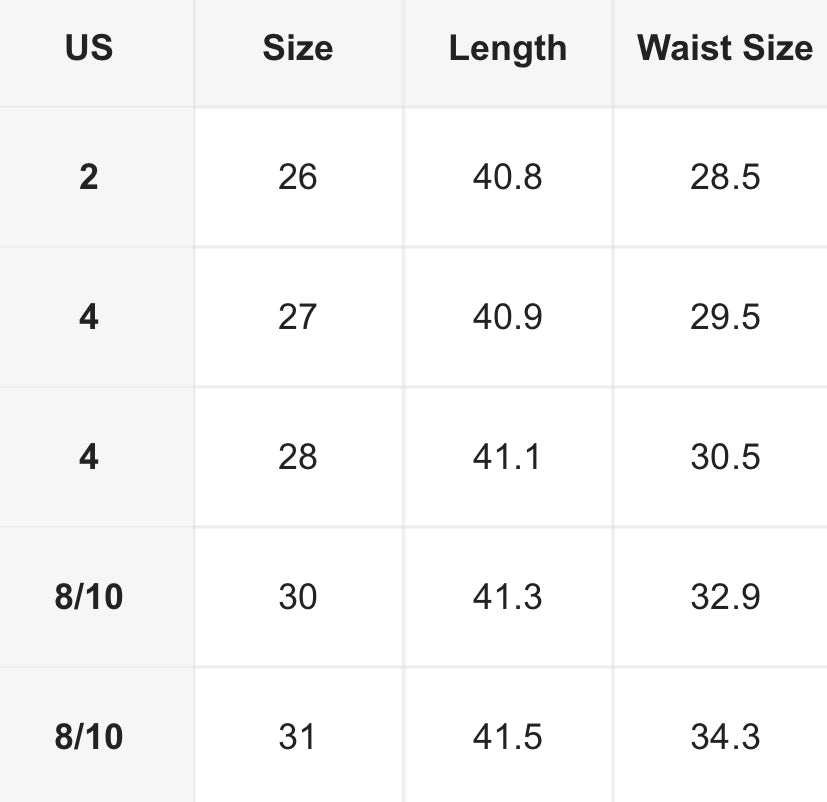The width and height of the screenshot is (827, 802).
Task: Click the 41.5 length value
Action: point(507,737)
